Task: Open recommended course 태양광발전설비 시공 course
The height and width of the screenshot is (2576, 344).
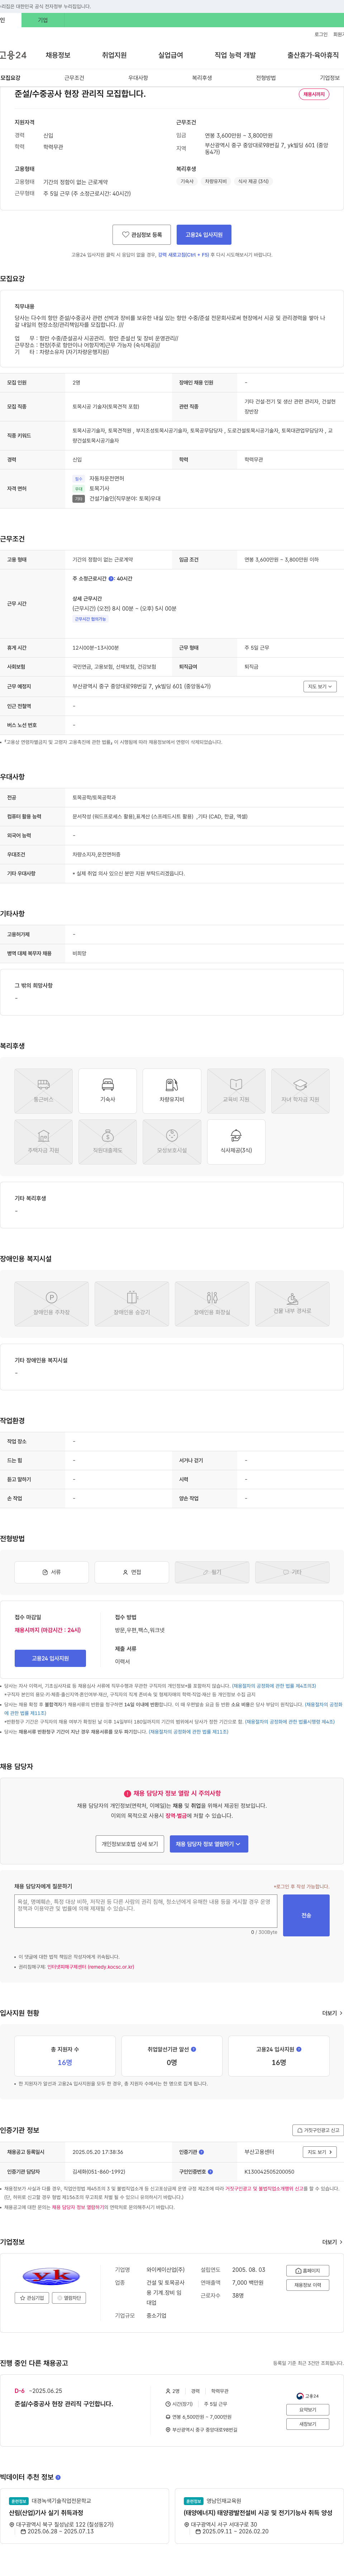Action: click(258, 2513)
